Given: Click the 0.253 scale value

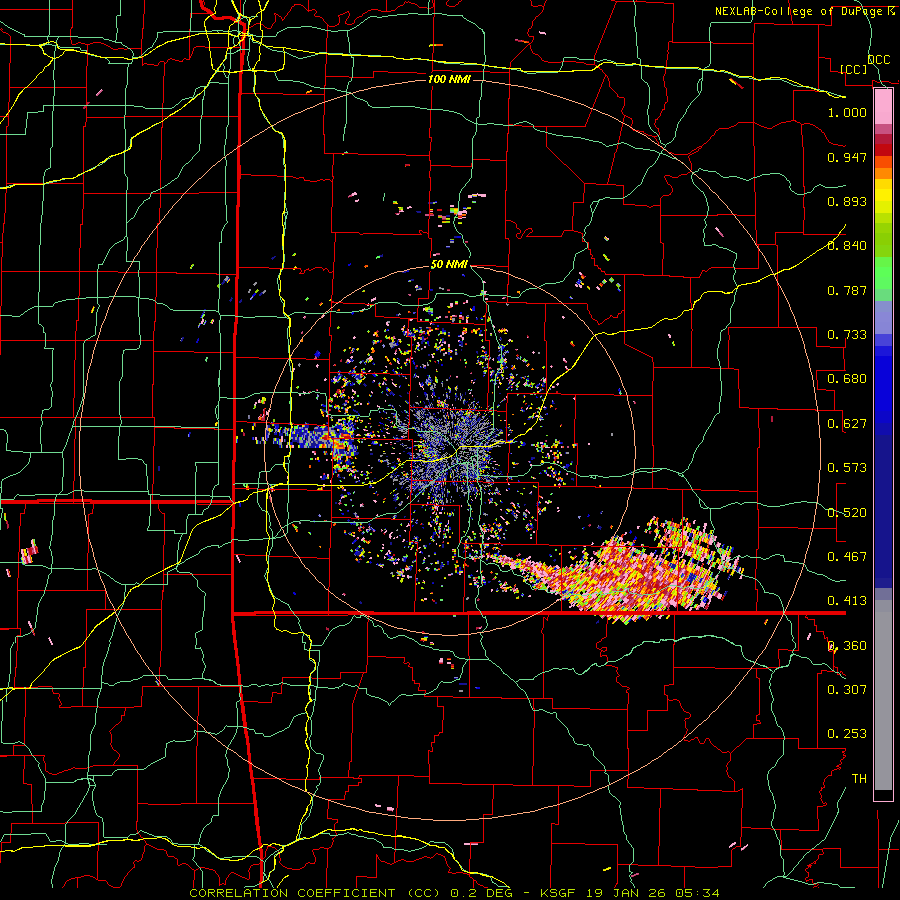Looking at the screenshot, I should (847, 734).
